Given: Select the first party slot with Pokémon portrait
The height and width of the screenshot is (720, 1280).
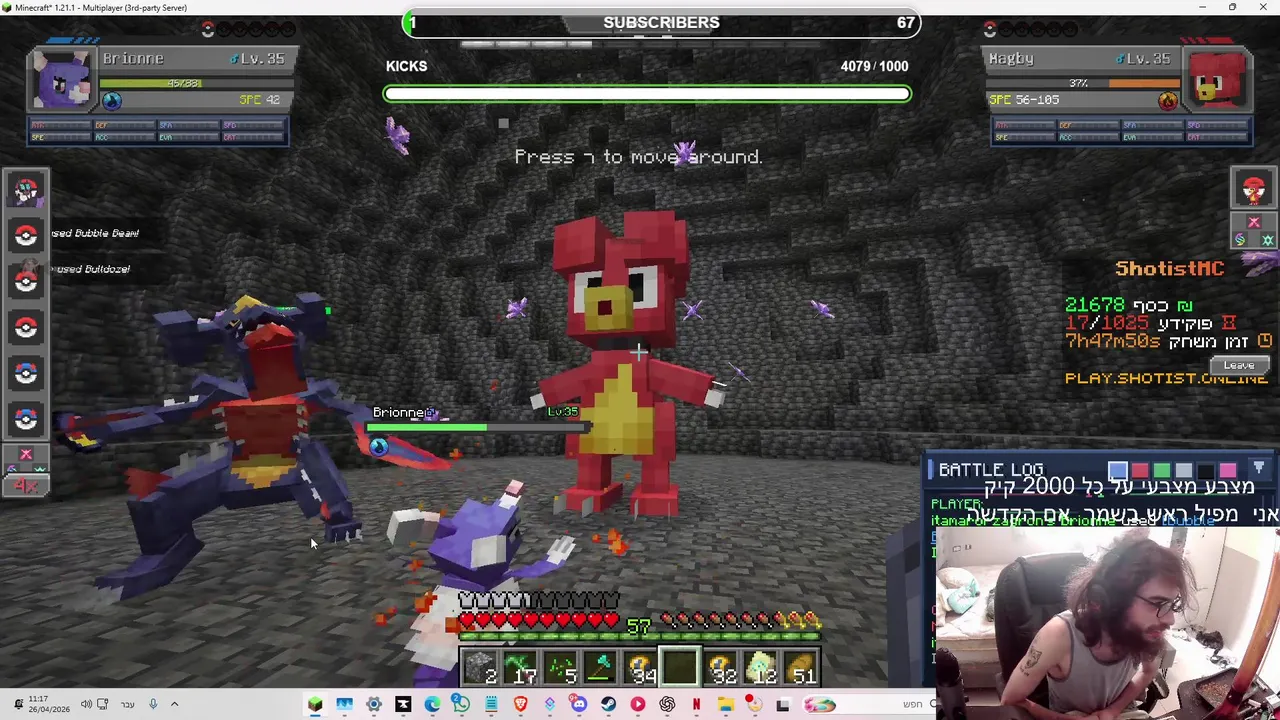Looking at the screenshot, I should [26, 189].
